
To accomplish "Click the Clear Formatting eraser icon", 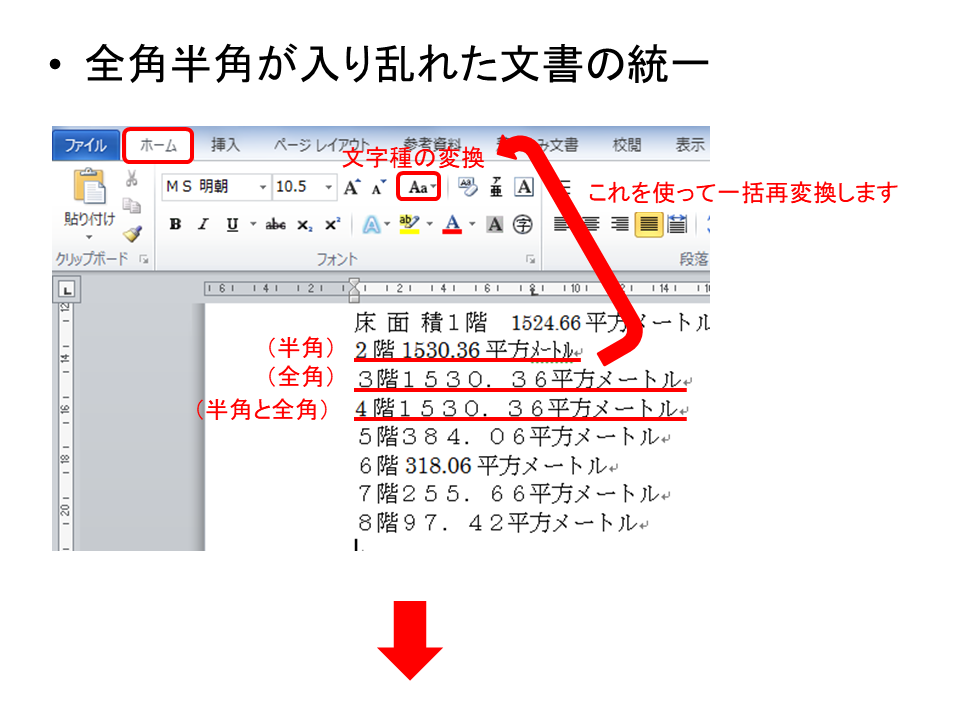I will click(x=468, y=187).
